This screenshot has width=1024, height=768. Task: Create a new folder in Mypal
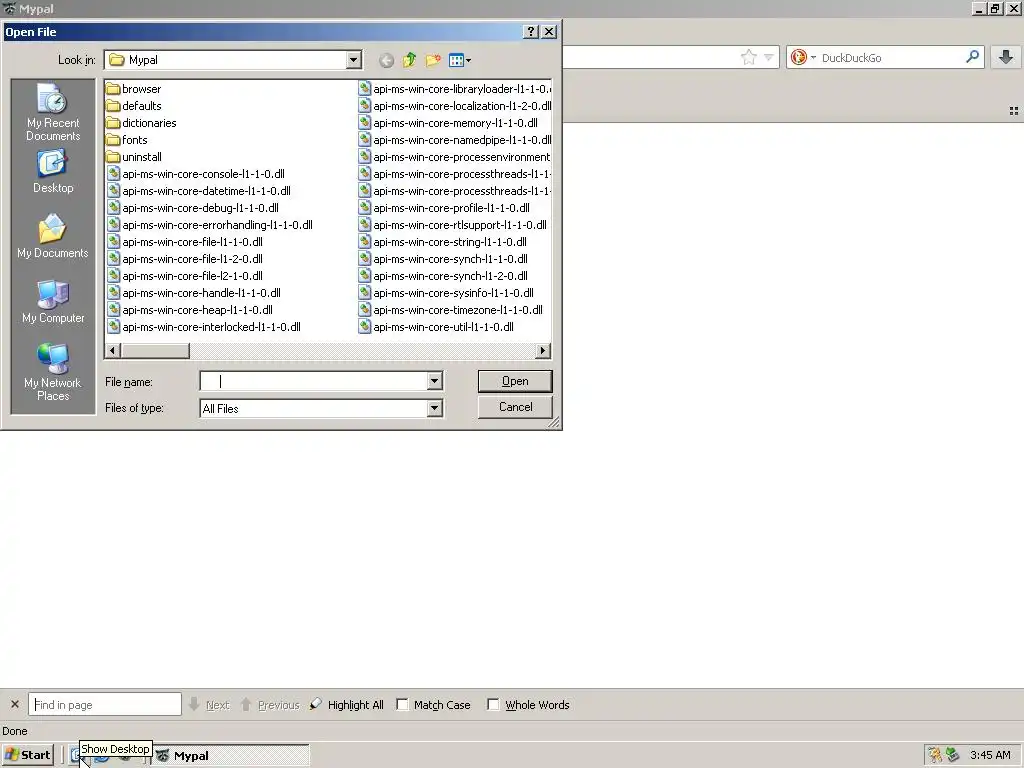pyautogui.click(x=432, y=61)
